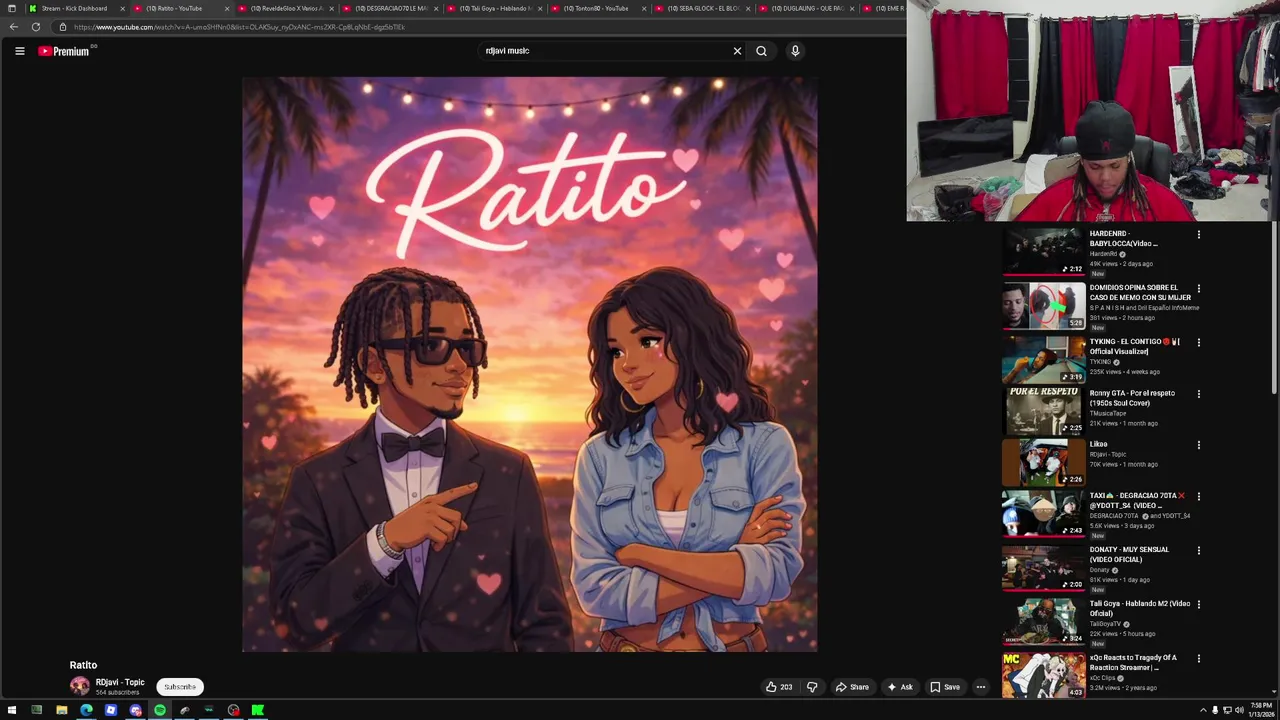Switch to the ReveldeGloo X Varios browser tab
The image size is (1280, 720).
(285, 8)
